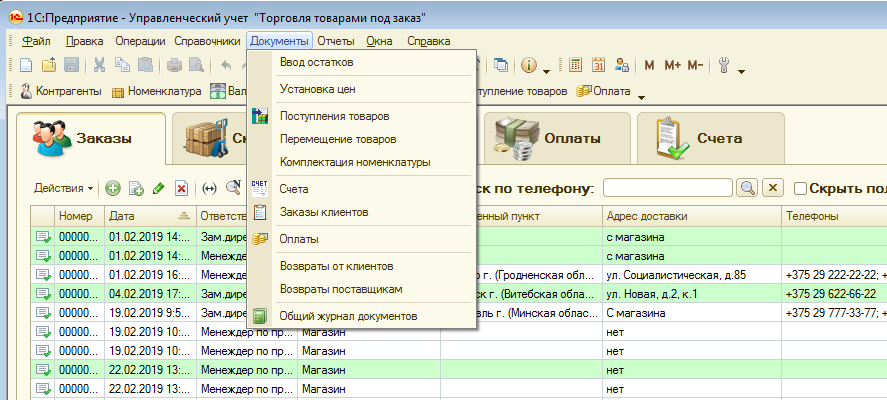
Task: Clear phone search with the X button
Action: tap(772, 188)
